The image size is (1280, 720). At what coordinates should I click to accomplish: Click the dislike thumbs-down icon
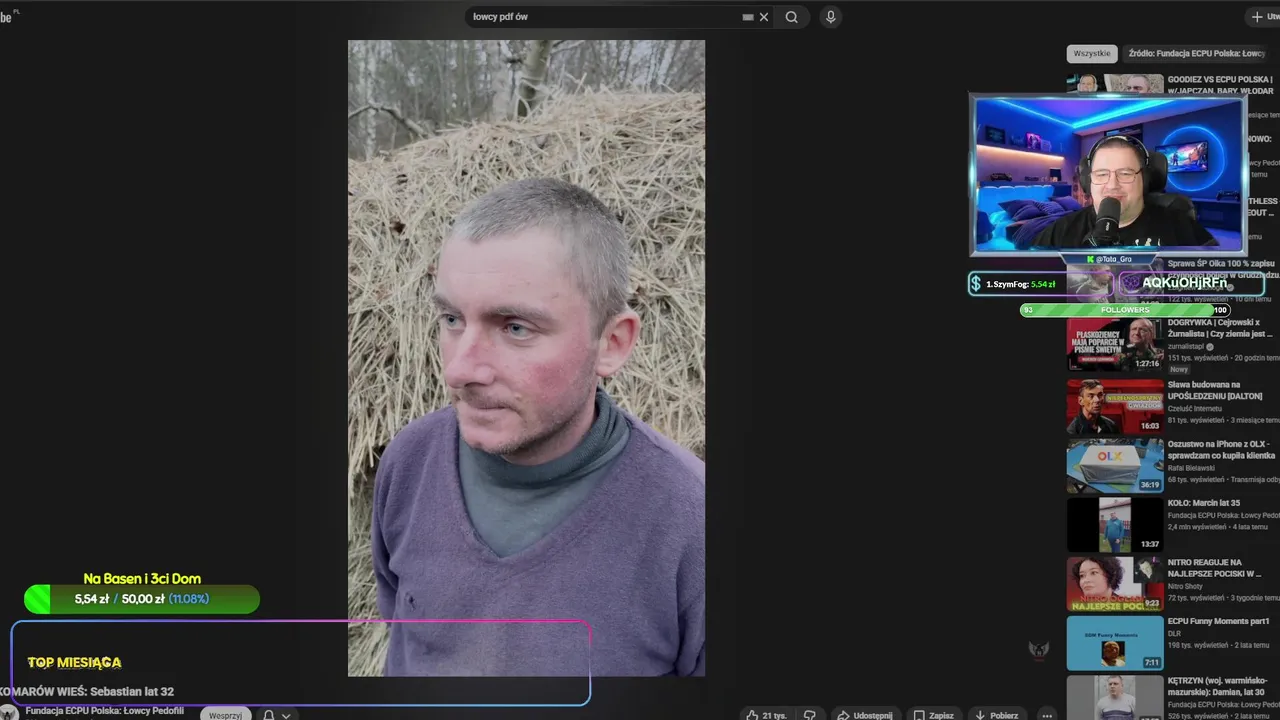pyautogui.click(x=811, y=715)
